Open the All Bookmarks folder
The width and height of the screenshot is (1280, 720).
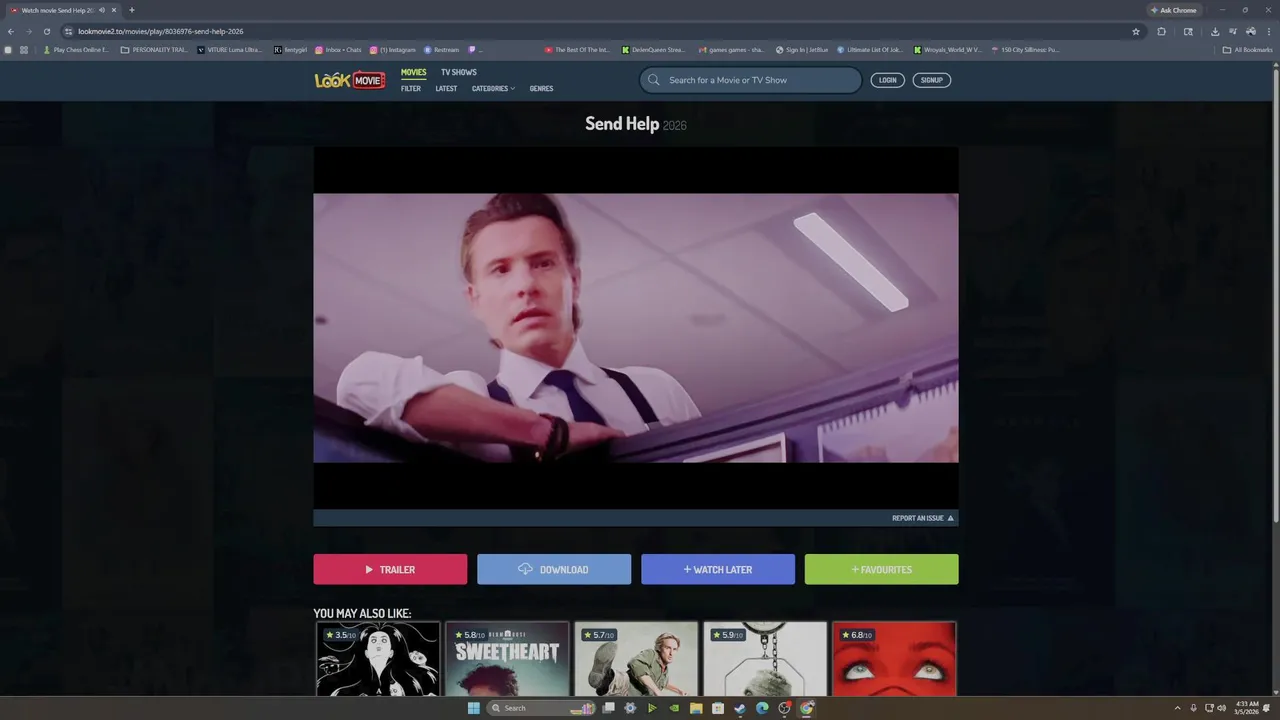1247,49
